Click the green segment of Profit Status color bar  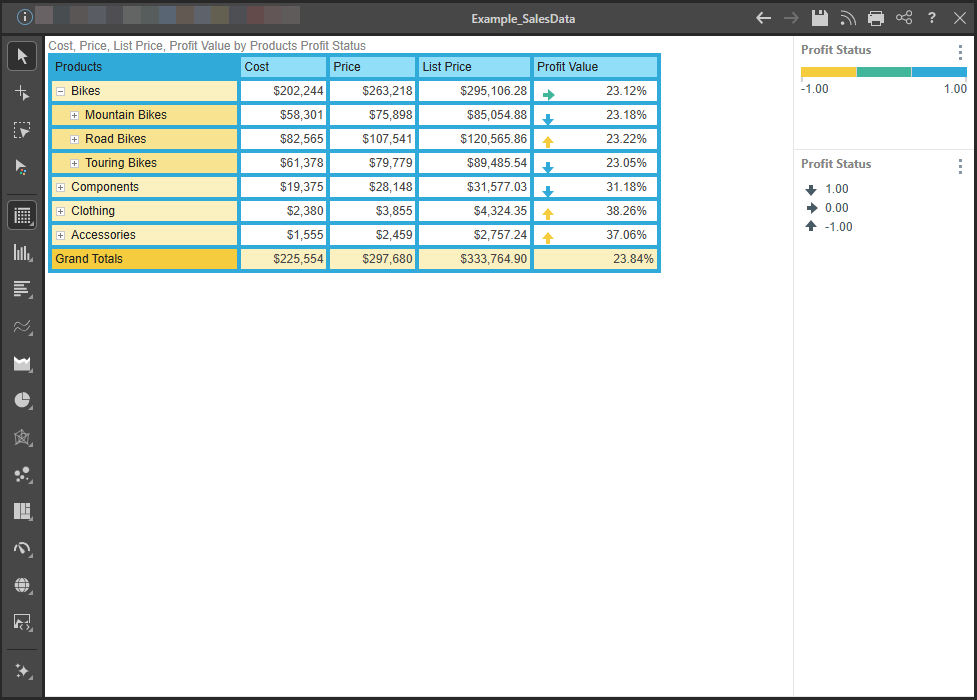click(x=884, y=72)
